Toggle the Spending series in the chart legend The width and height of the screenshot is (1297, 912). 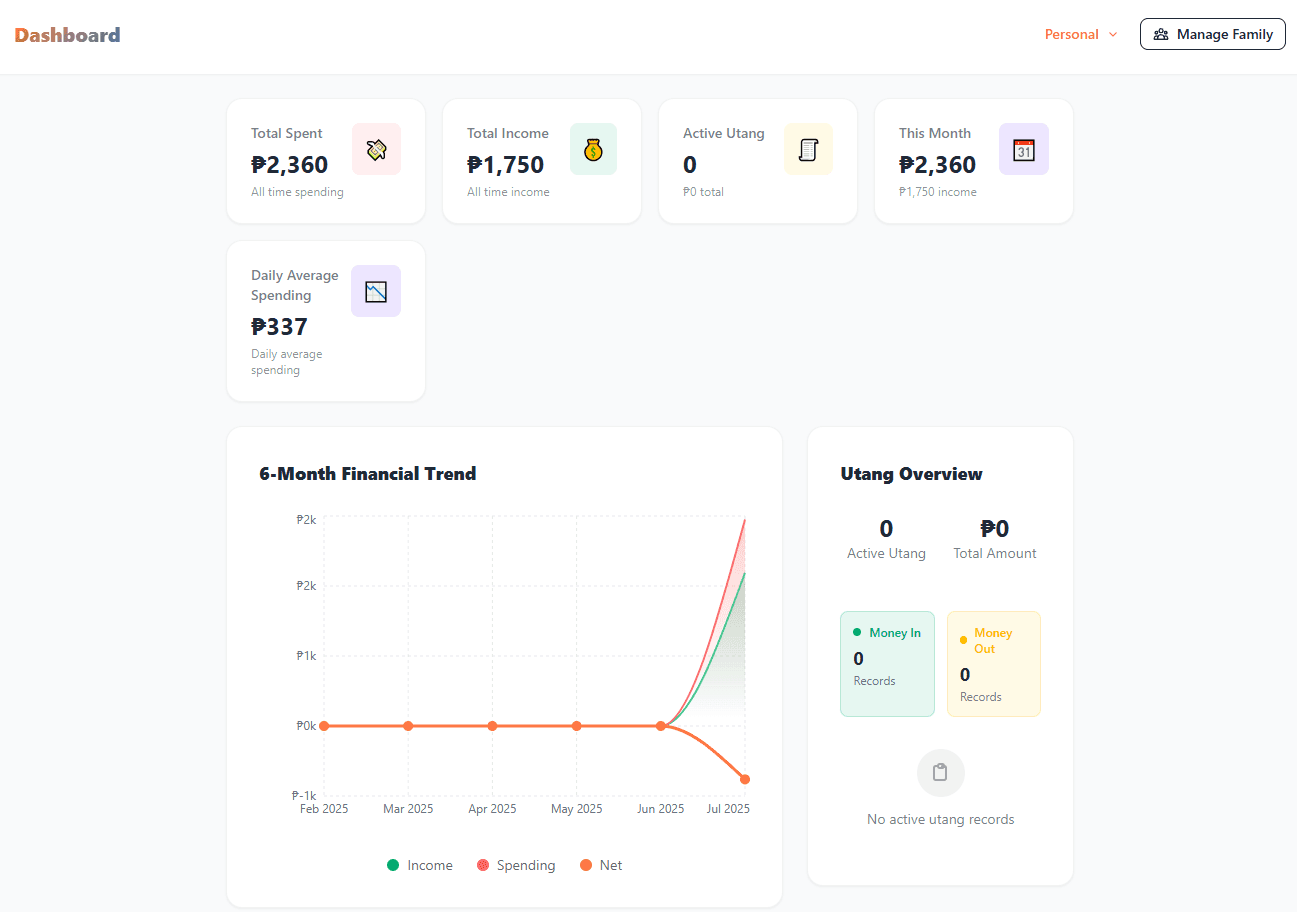coord(516,865)
